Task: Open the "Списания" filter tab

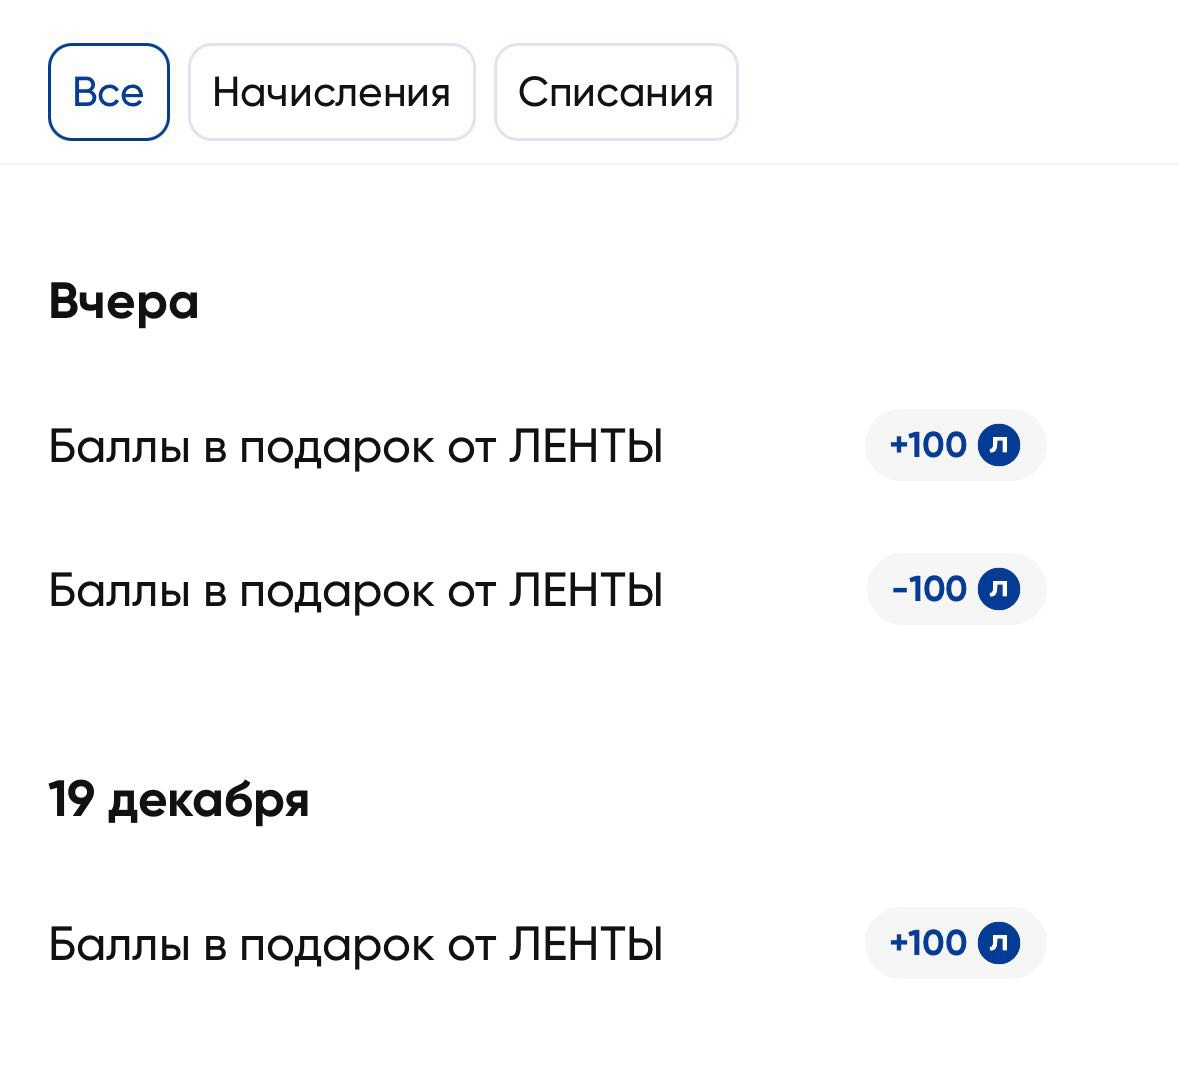Action: (616, 92)
